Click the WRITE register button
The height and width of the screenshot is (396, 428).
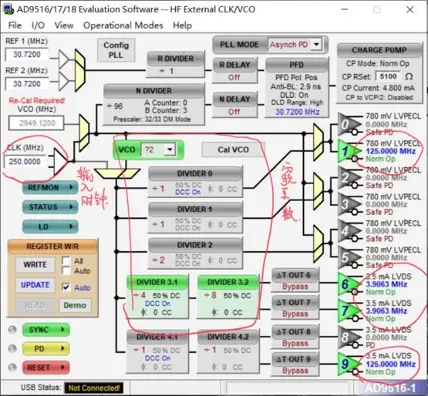35,265
